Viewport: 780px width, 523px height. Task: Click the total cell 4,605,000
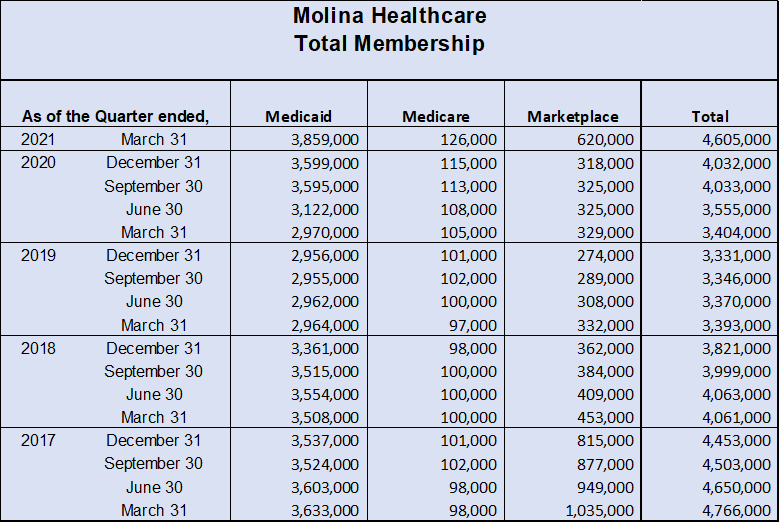[737, 140]
